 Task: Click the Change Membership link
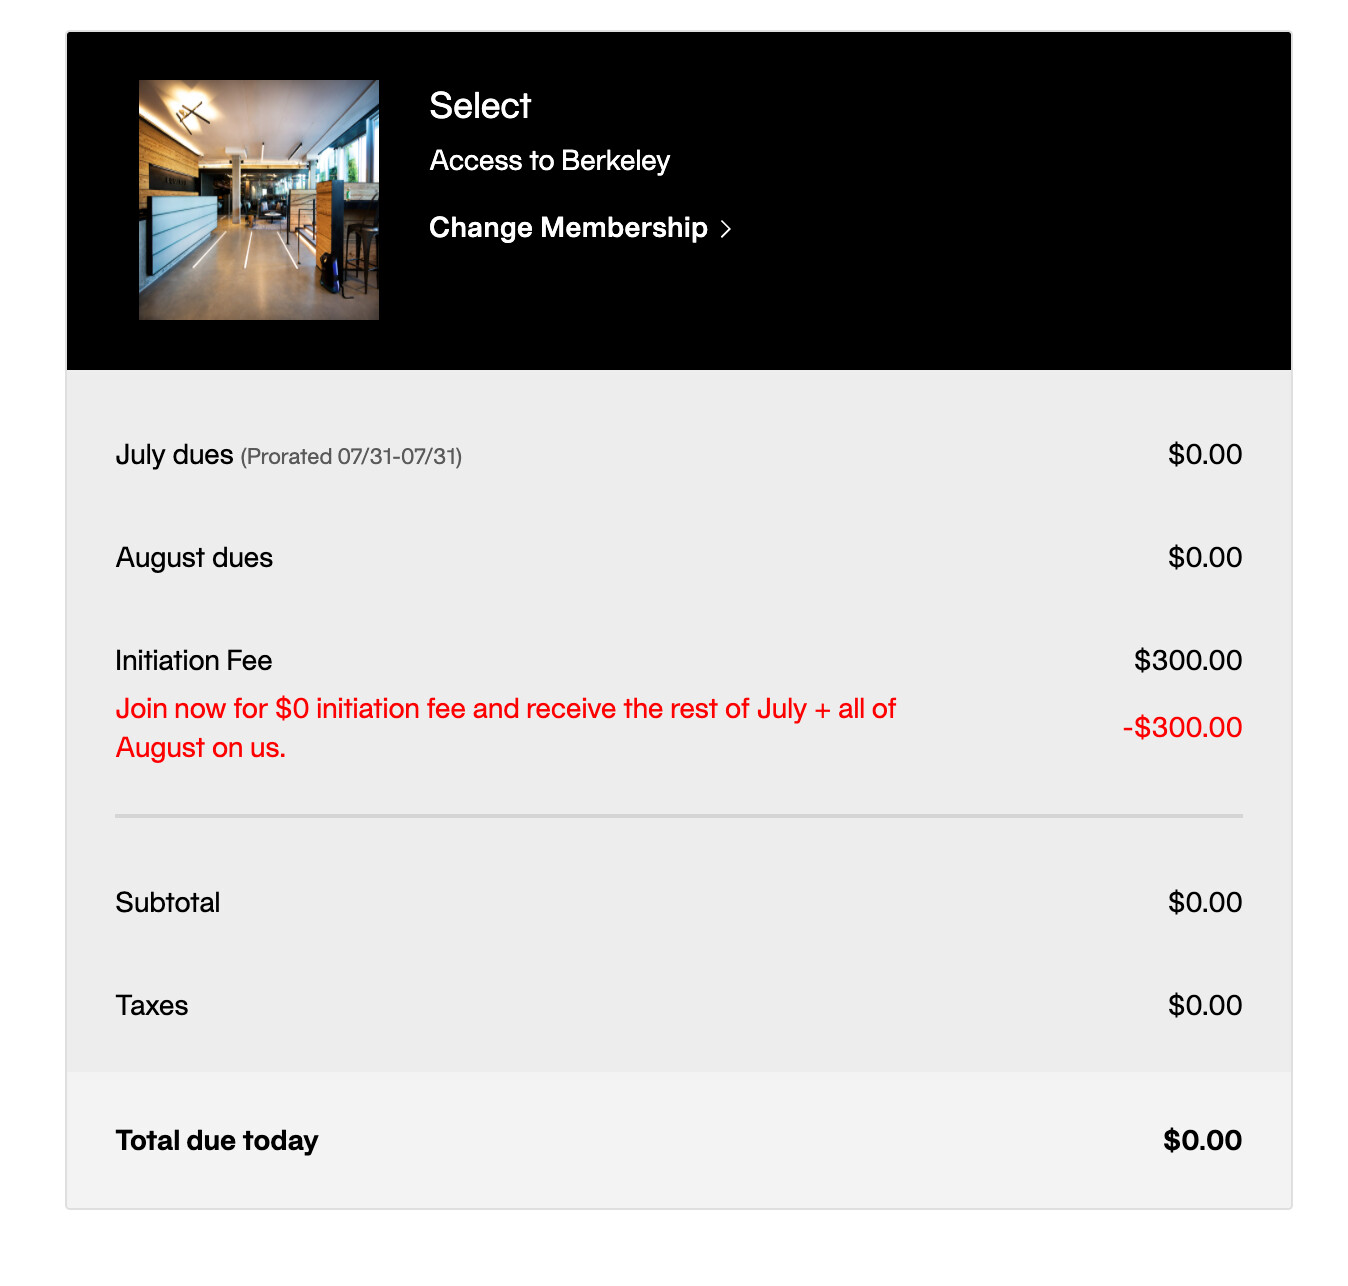580,228
